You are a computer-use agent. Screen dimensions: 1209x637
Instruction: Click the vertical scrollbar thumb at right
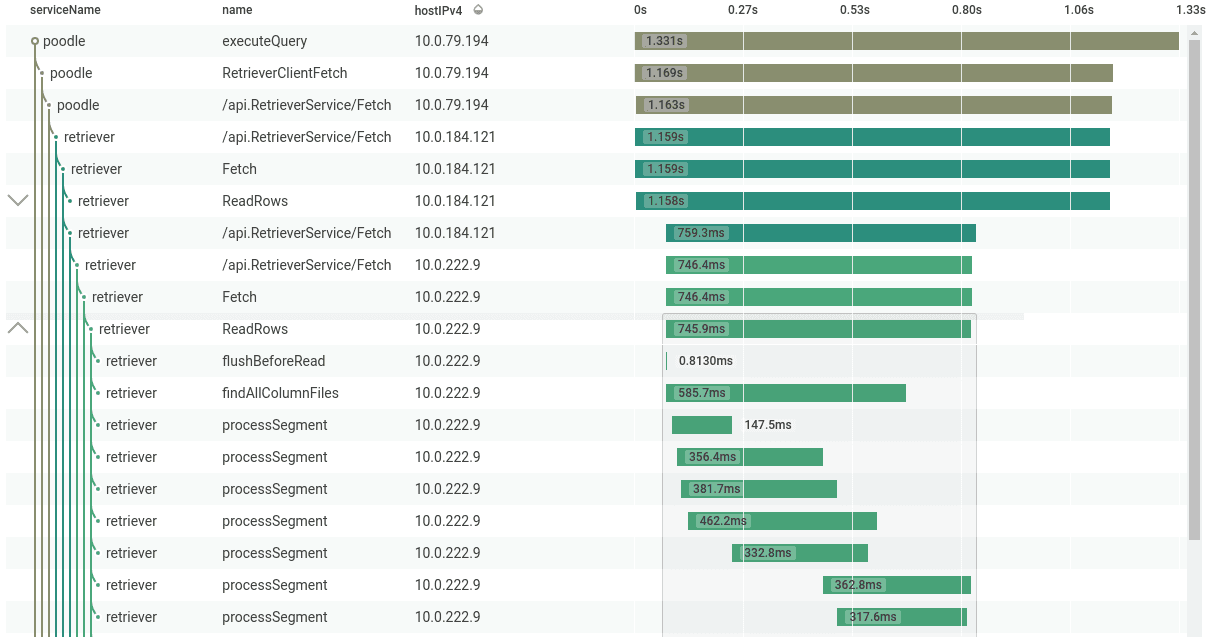pyautogui.click(x=1194, y=290)
